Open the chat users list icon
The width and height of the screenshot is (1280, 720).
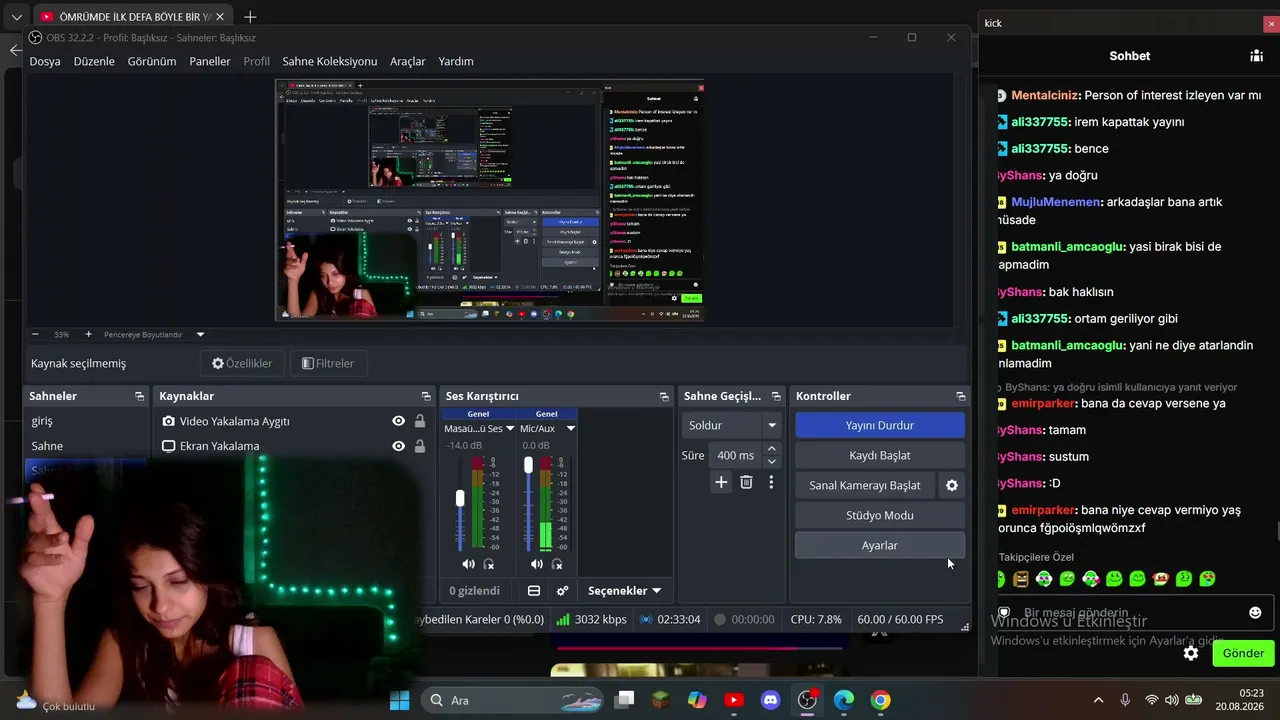[1256, 56]
